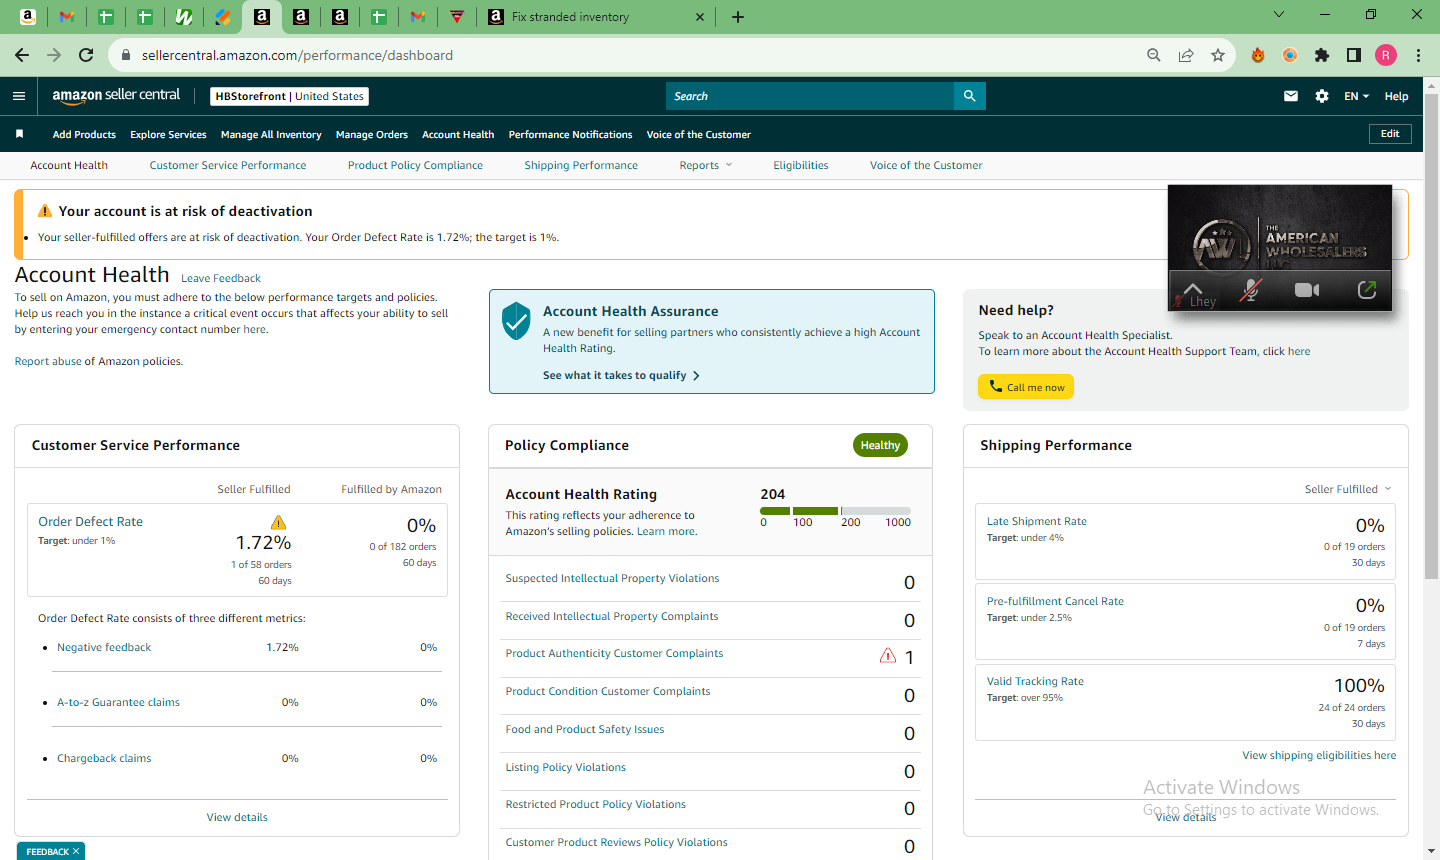Viewport: 1440px width, 860px height.
Task: Switch to the Customer Service Performance tab
Action: [228, 165]
